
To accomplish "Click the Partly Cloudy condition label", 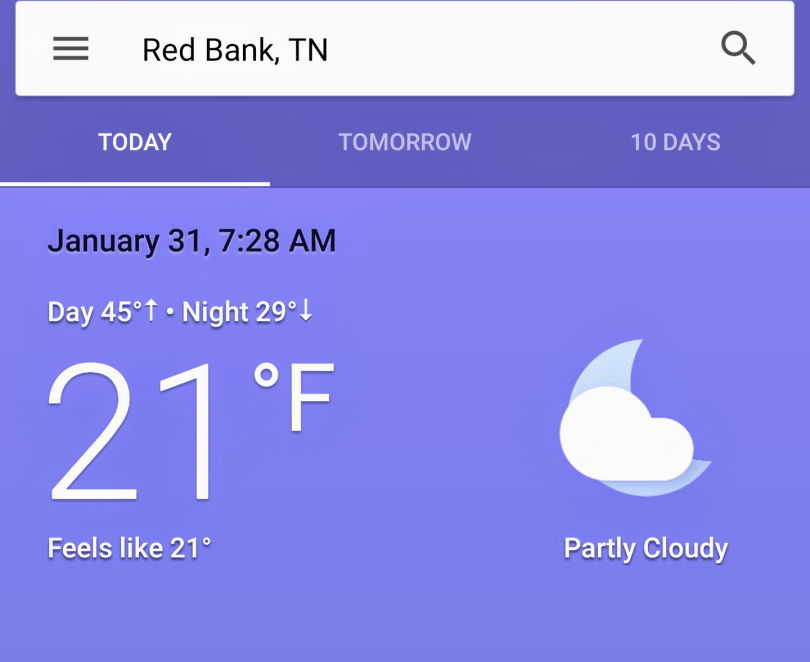I will pos(646,548).
